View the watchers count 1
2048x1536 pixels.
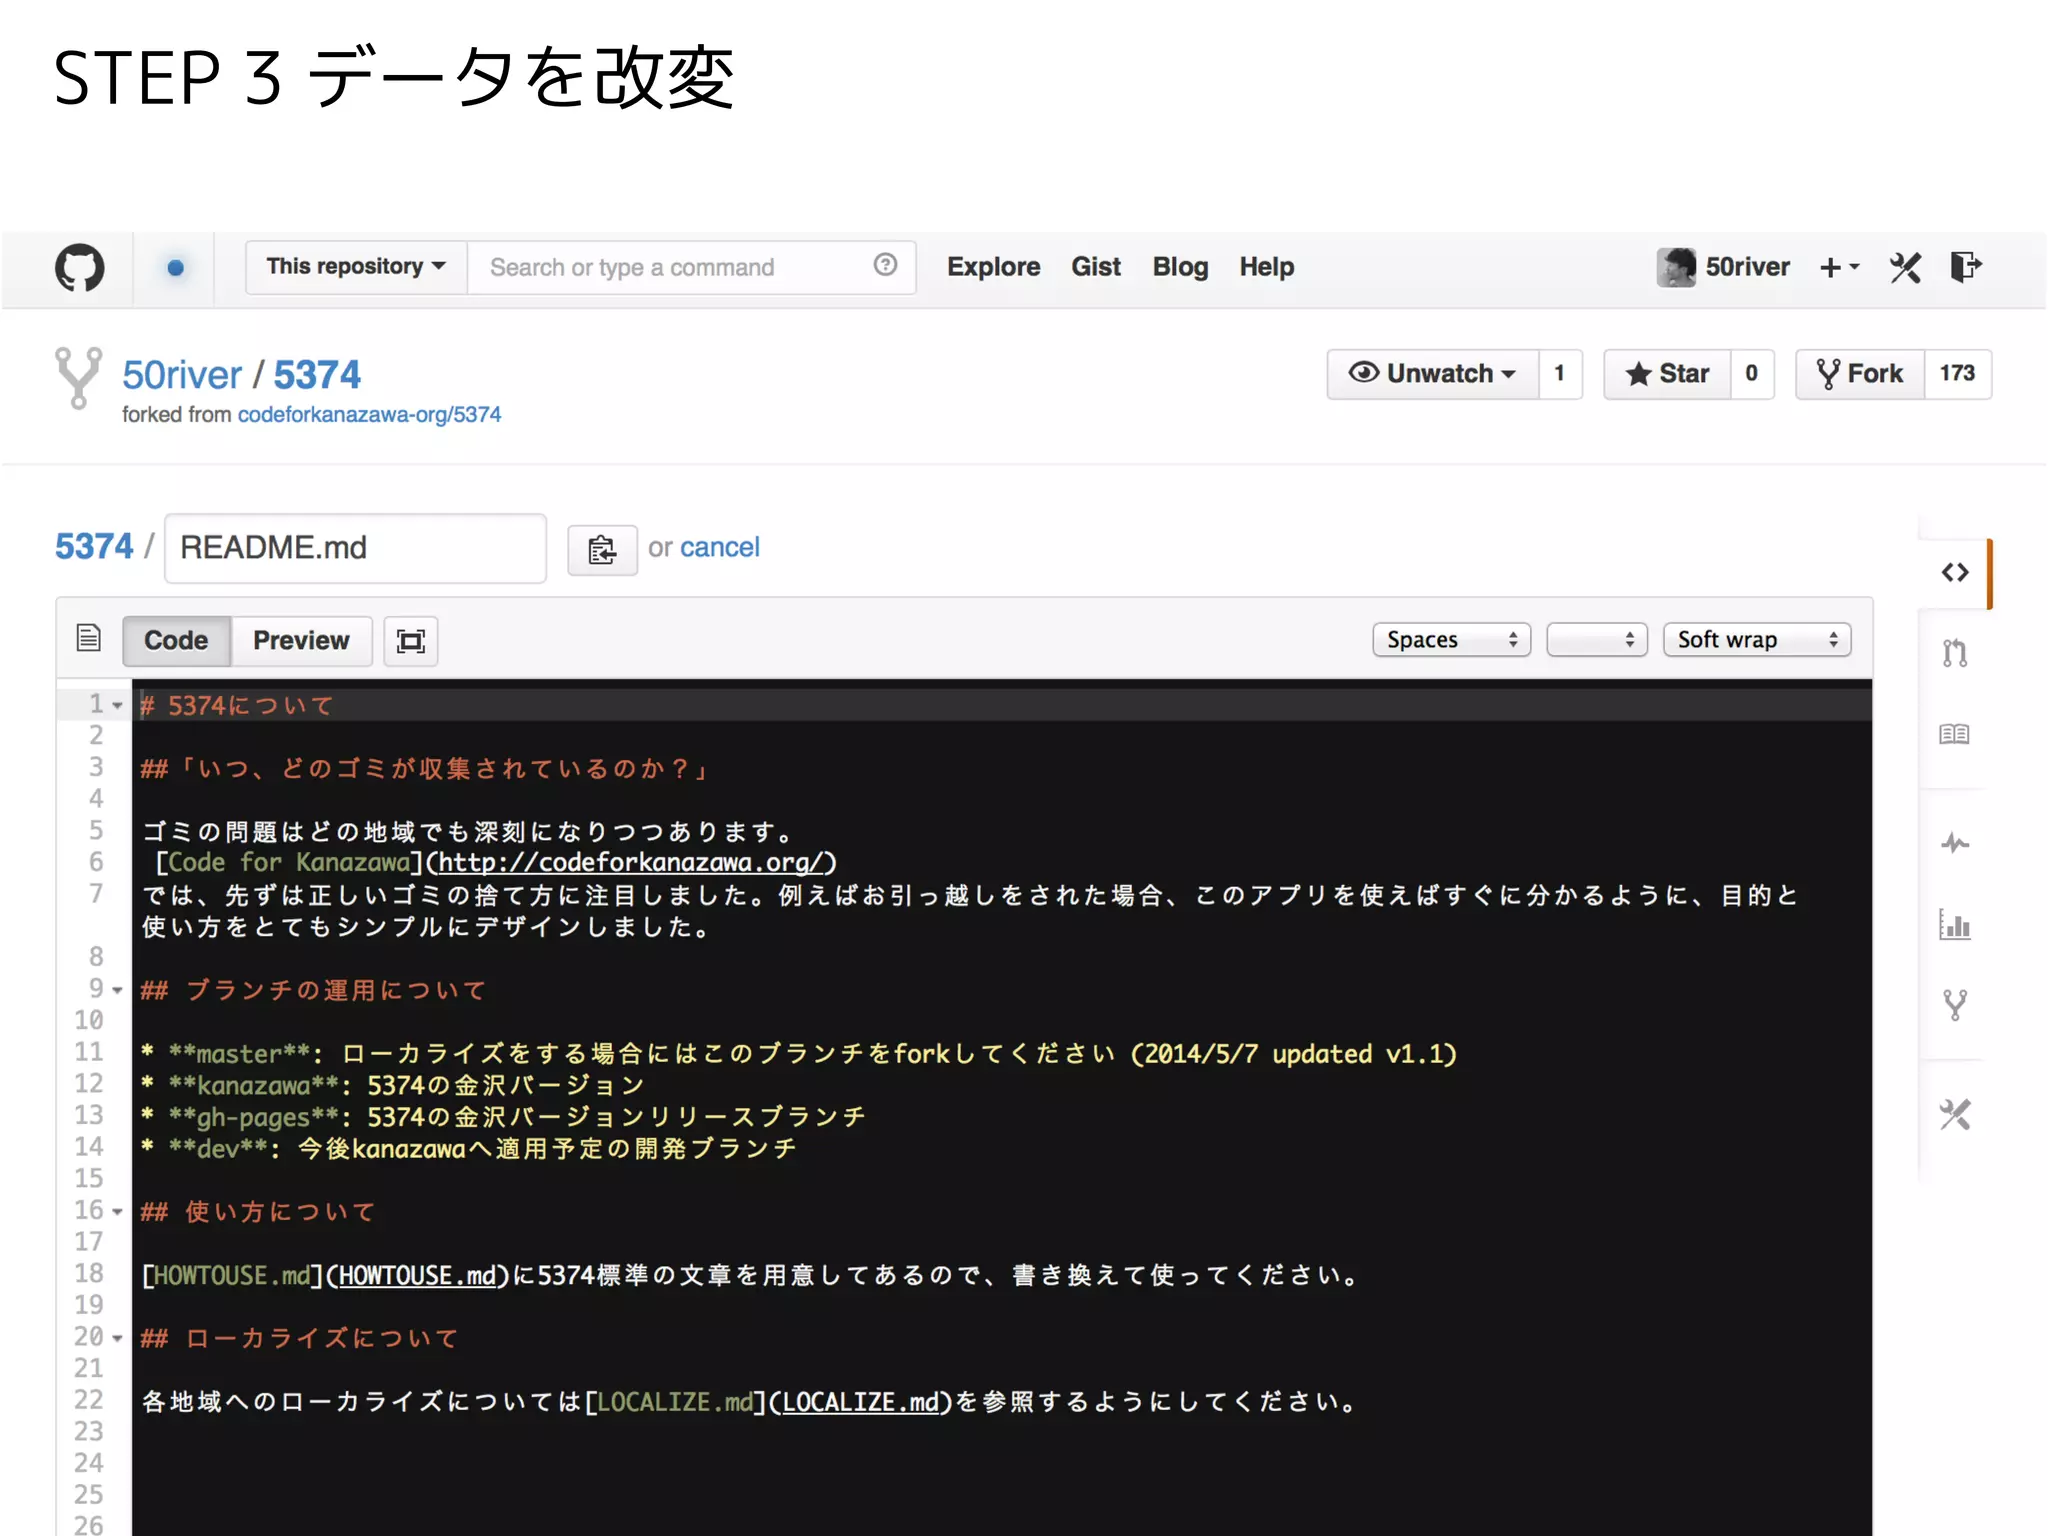coord(1560,374)
